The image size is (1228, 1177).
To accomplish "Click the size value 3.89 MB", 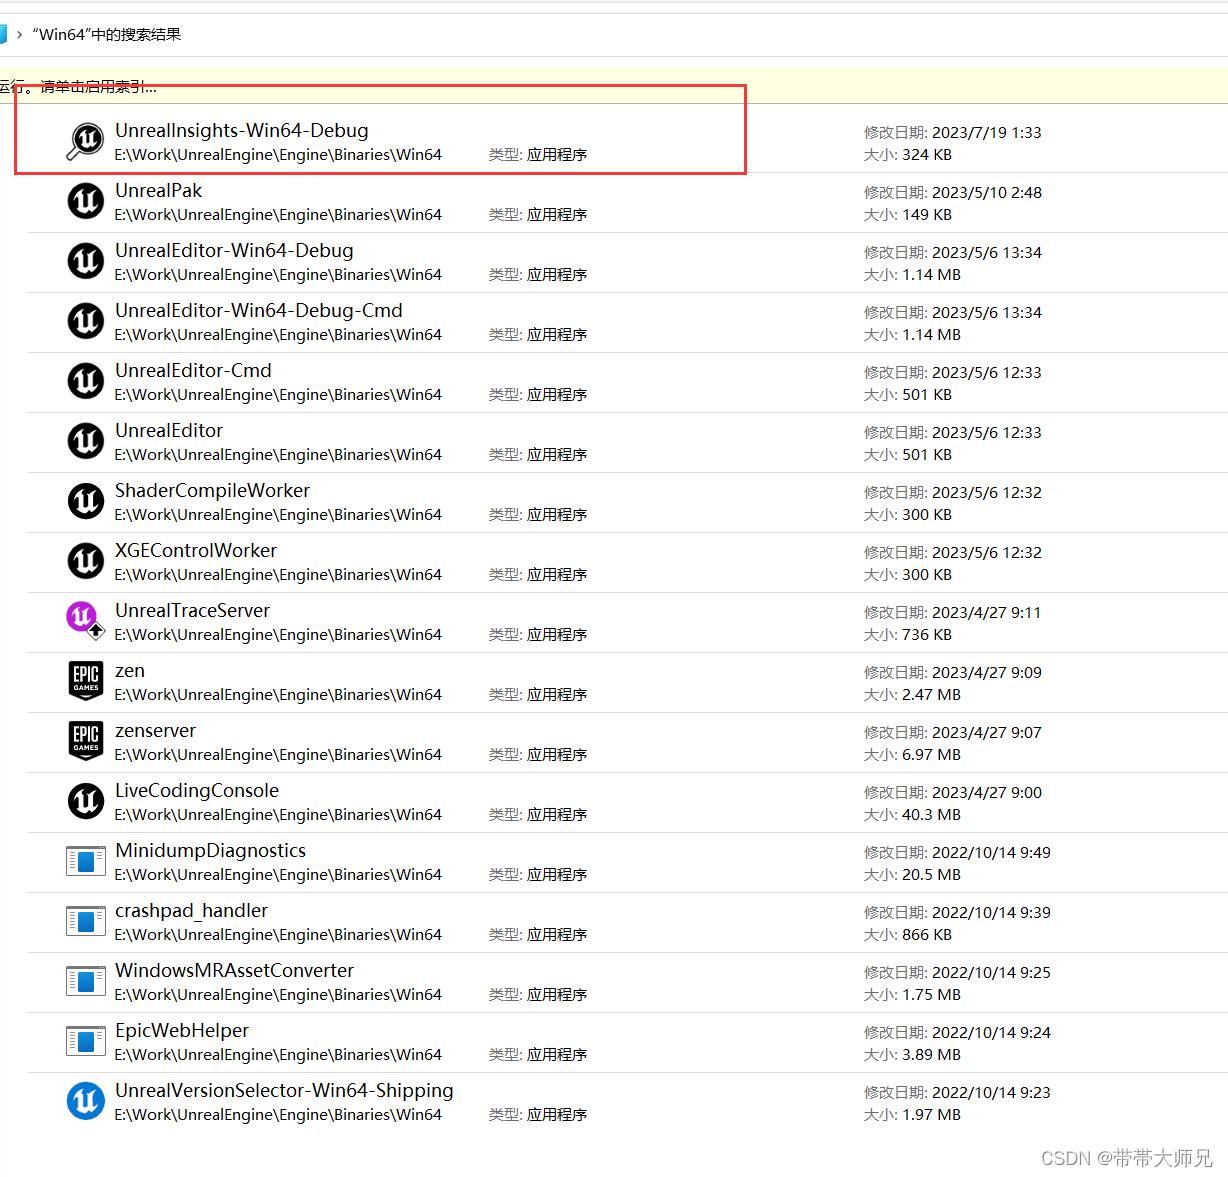I will coord(931,1055).
